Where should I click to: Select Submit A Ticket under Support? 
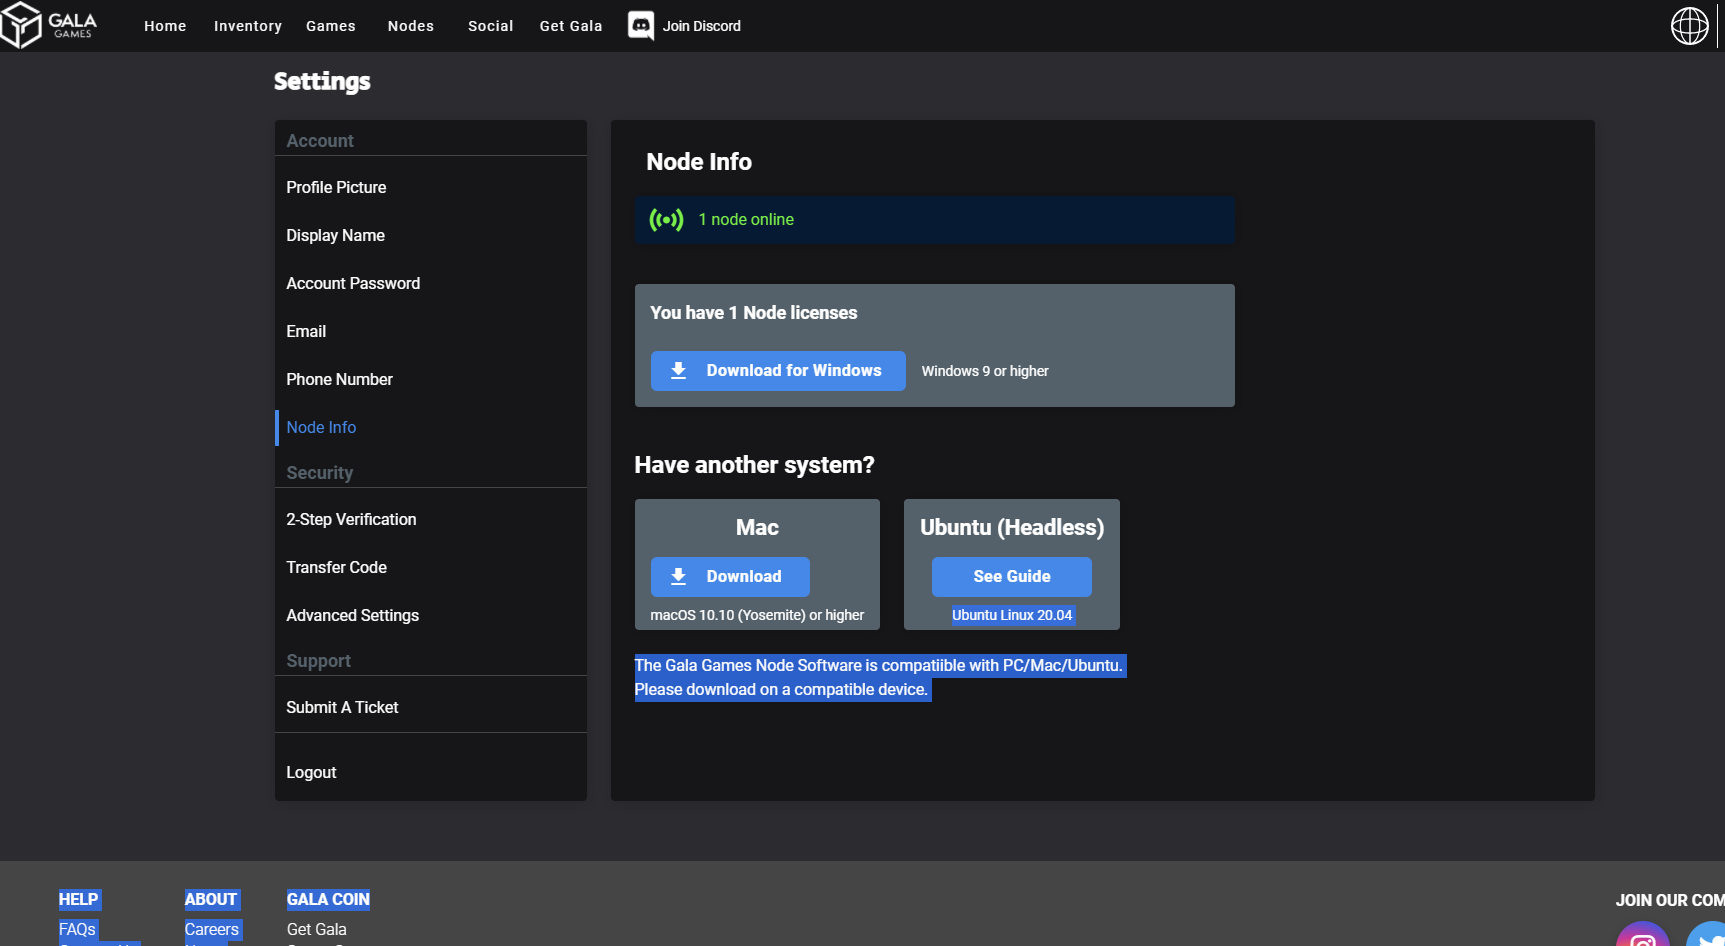(342, 708)
